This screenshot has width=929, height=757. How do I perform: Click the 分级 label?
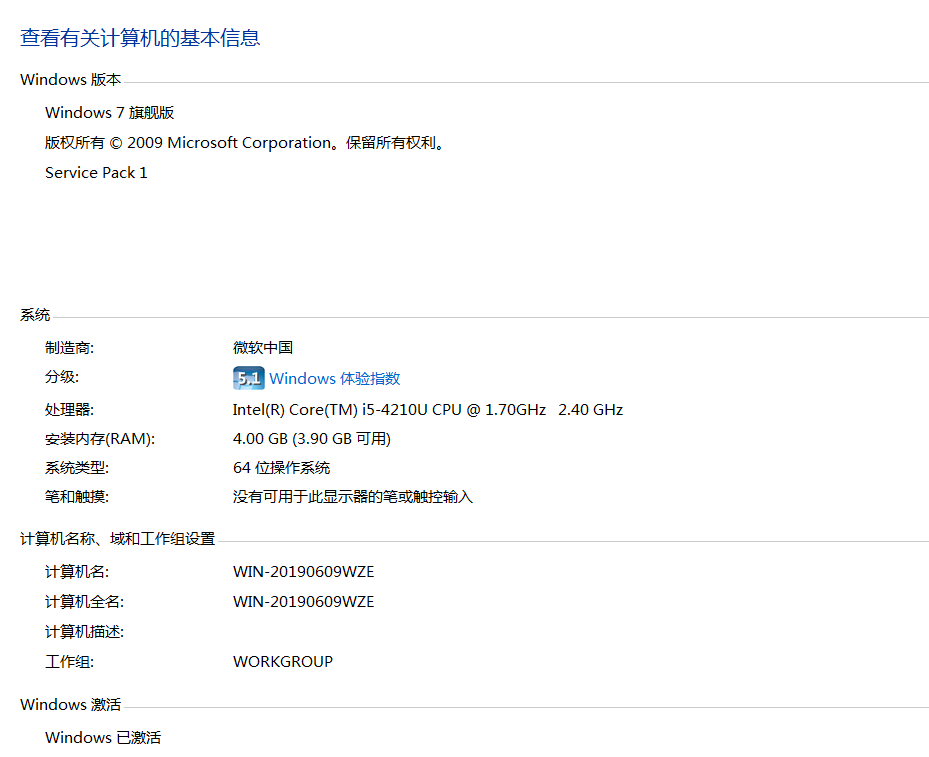click(x=62, y=377)
